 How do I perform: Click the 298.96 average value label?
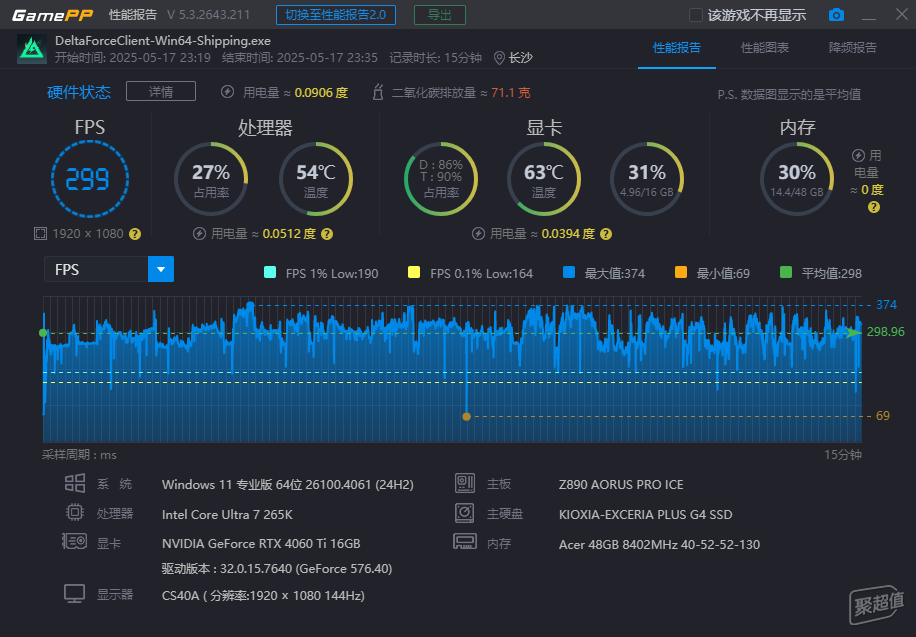tap(886, 332)
